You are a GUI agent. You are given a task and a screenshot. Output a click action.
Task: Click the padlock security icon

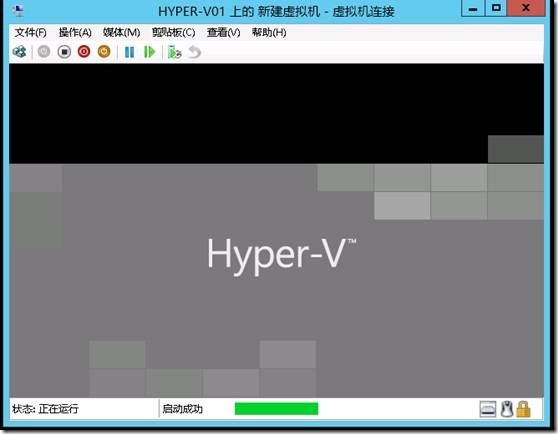(x=523, y=409)
